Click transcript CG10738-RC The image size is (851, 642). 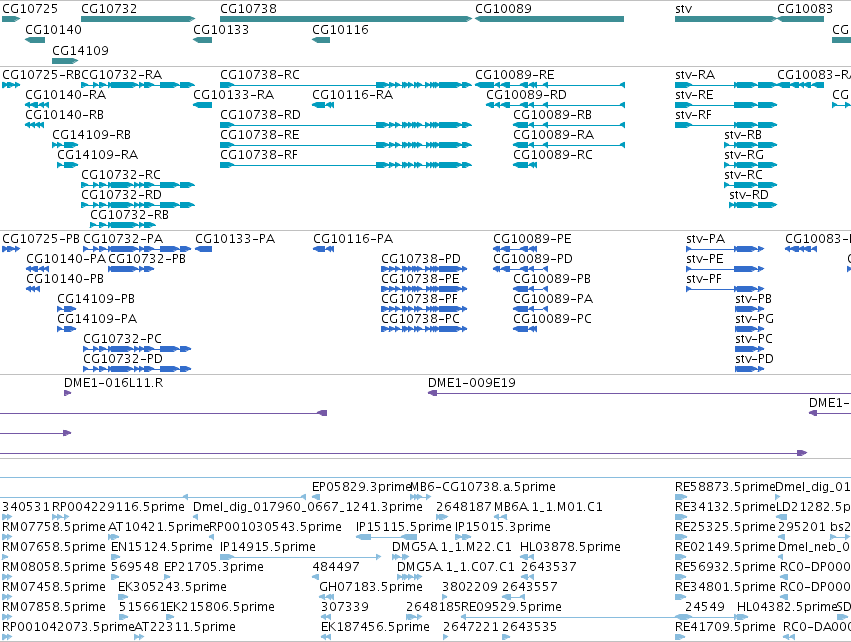click(x=346, y=85)
